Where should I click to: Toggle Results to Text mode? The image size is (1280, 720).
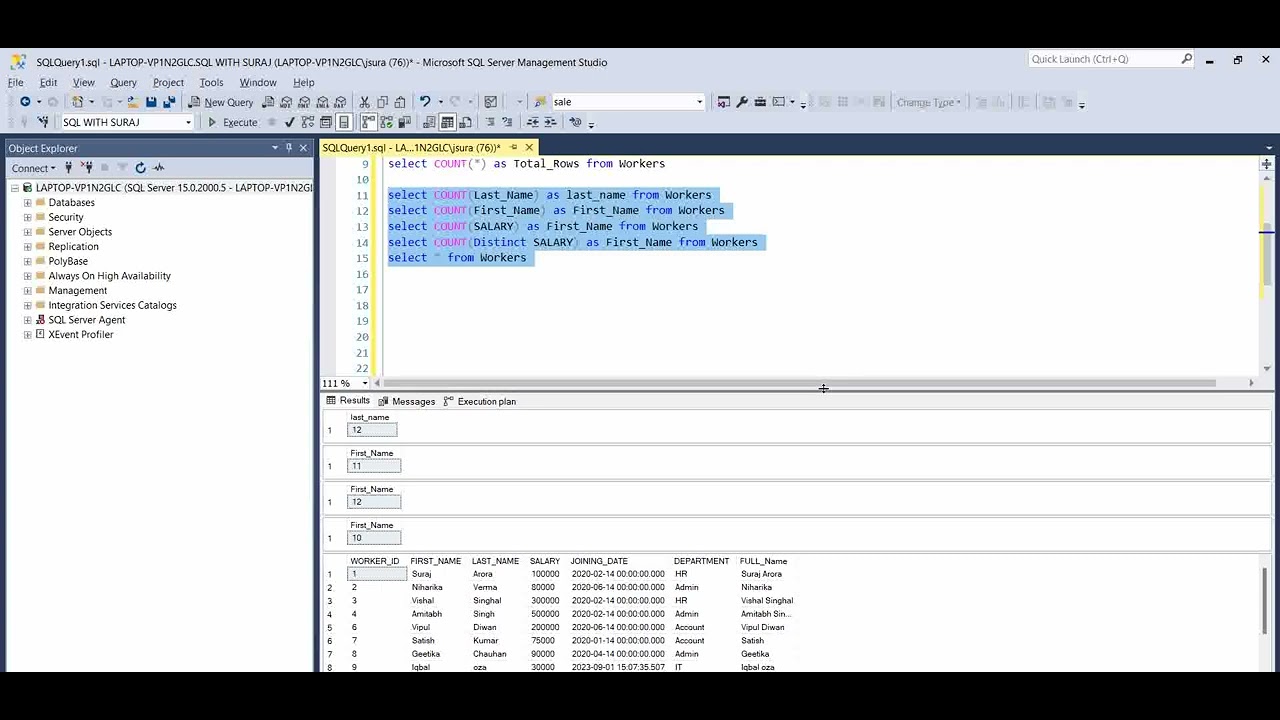point(429,122)
